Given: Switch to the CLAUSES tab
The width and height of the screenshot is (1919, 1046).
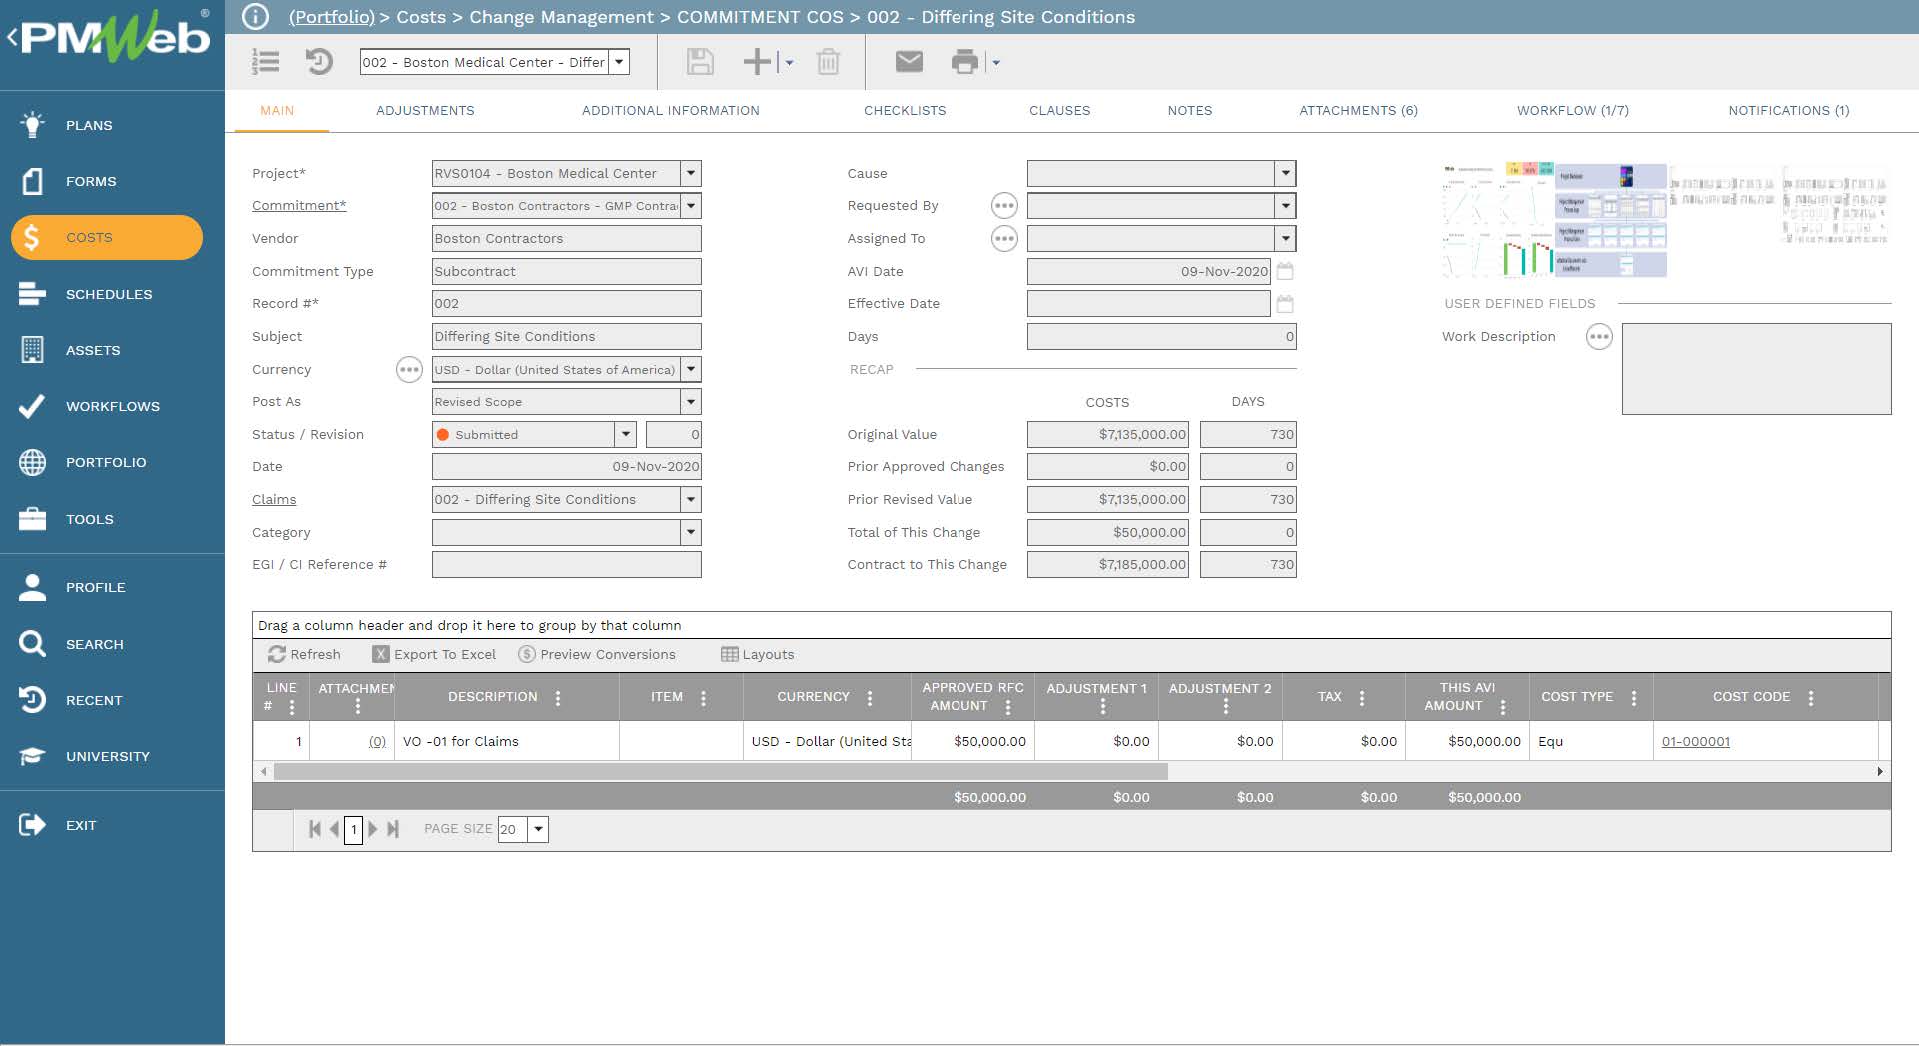Looking at the screenshot, I should click(x=1059, y=110).
